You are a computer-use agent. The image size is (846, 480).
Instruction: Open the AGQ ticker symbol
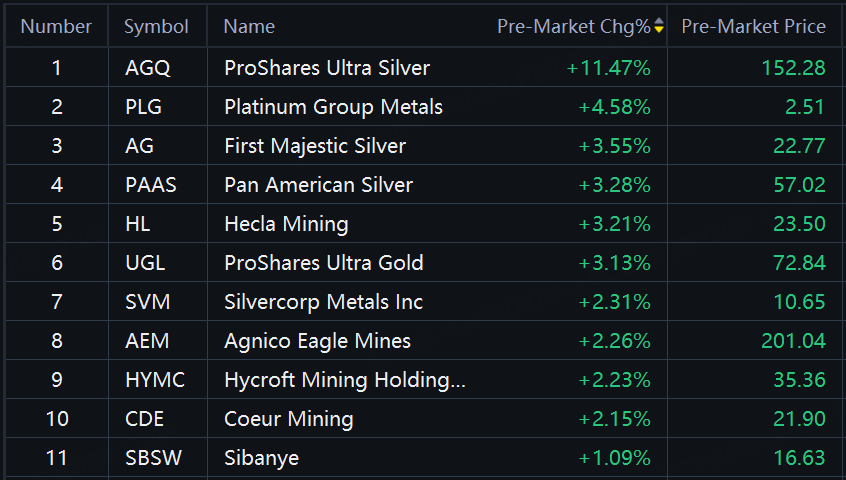pyautogui.click(x=148, y=68)
